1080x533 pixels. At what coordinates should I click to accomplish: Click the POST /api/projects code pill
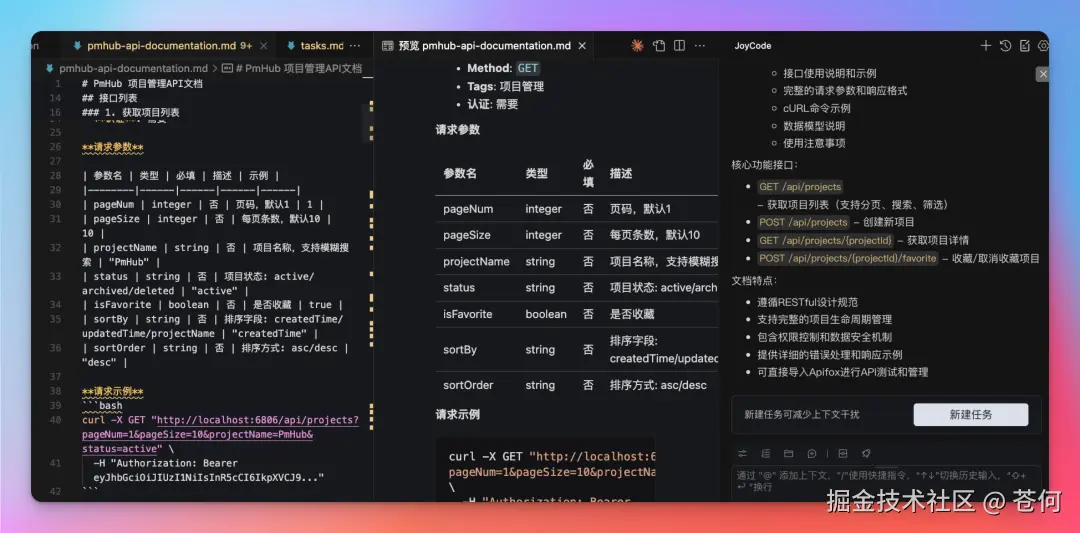803,222
